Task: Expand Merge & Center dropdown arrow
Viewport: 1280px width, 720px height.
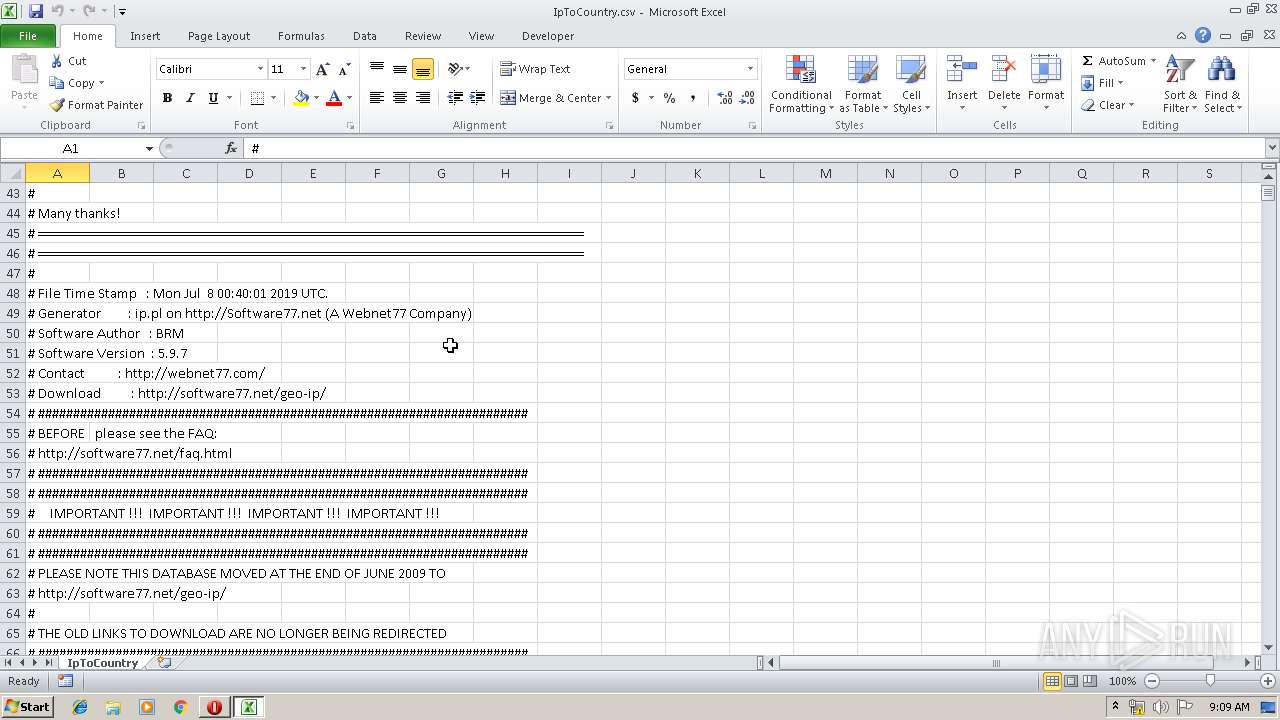Action: (x=608, y=98)
